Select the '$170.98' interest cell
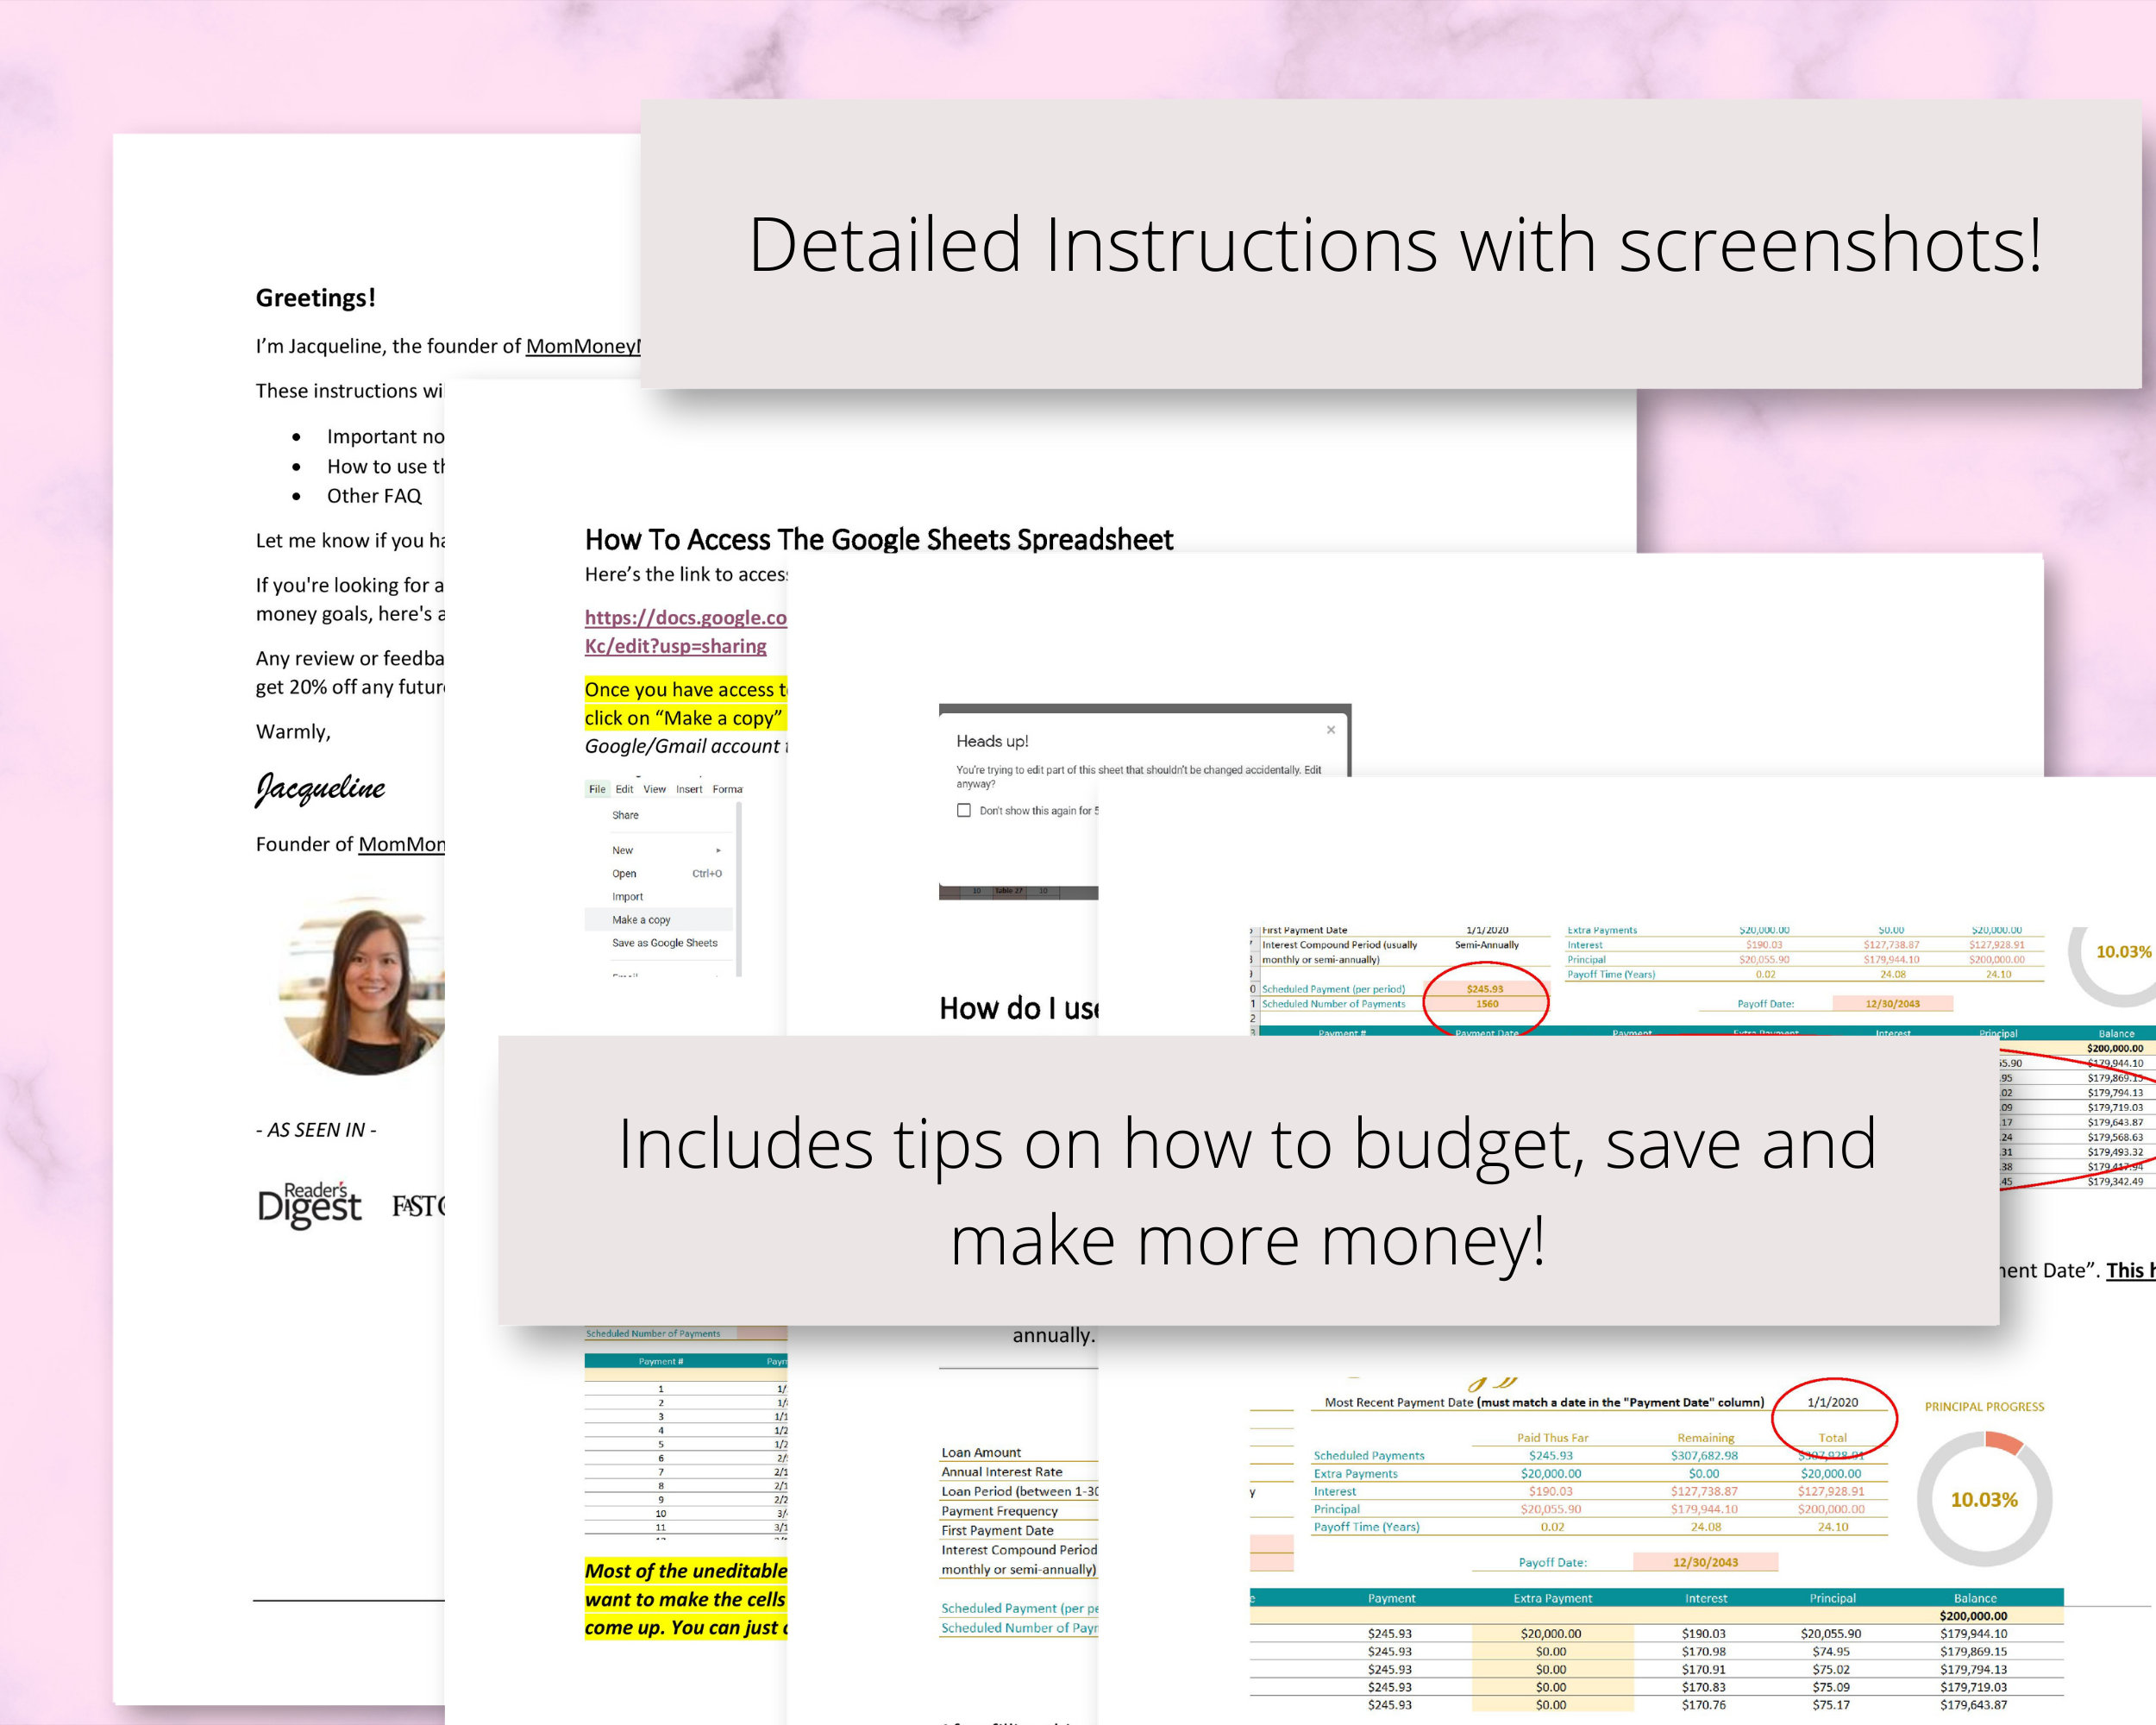 (1704, 1651)
